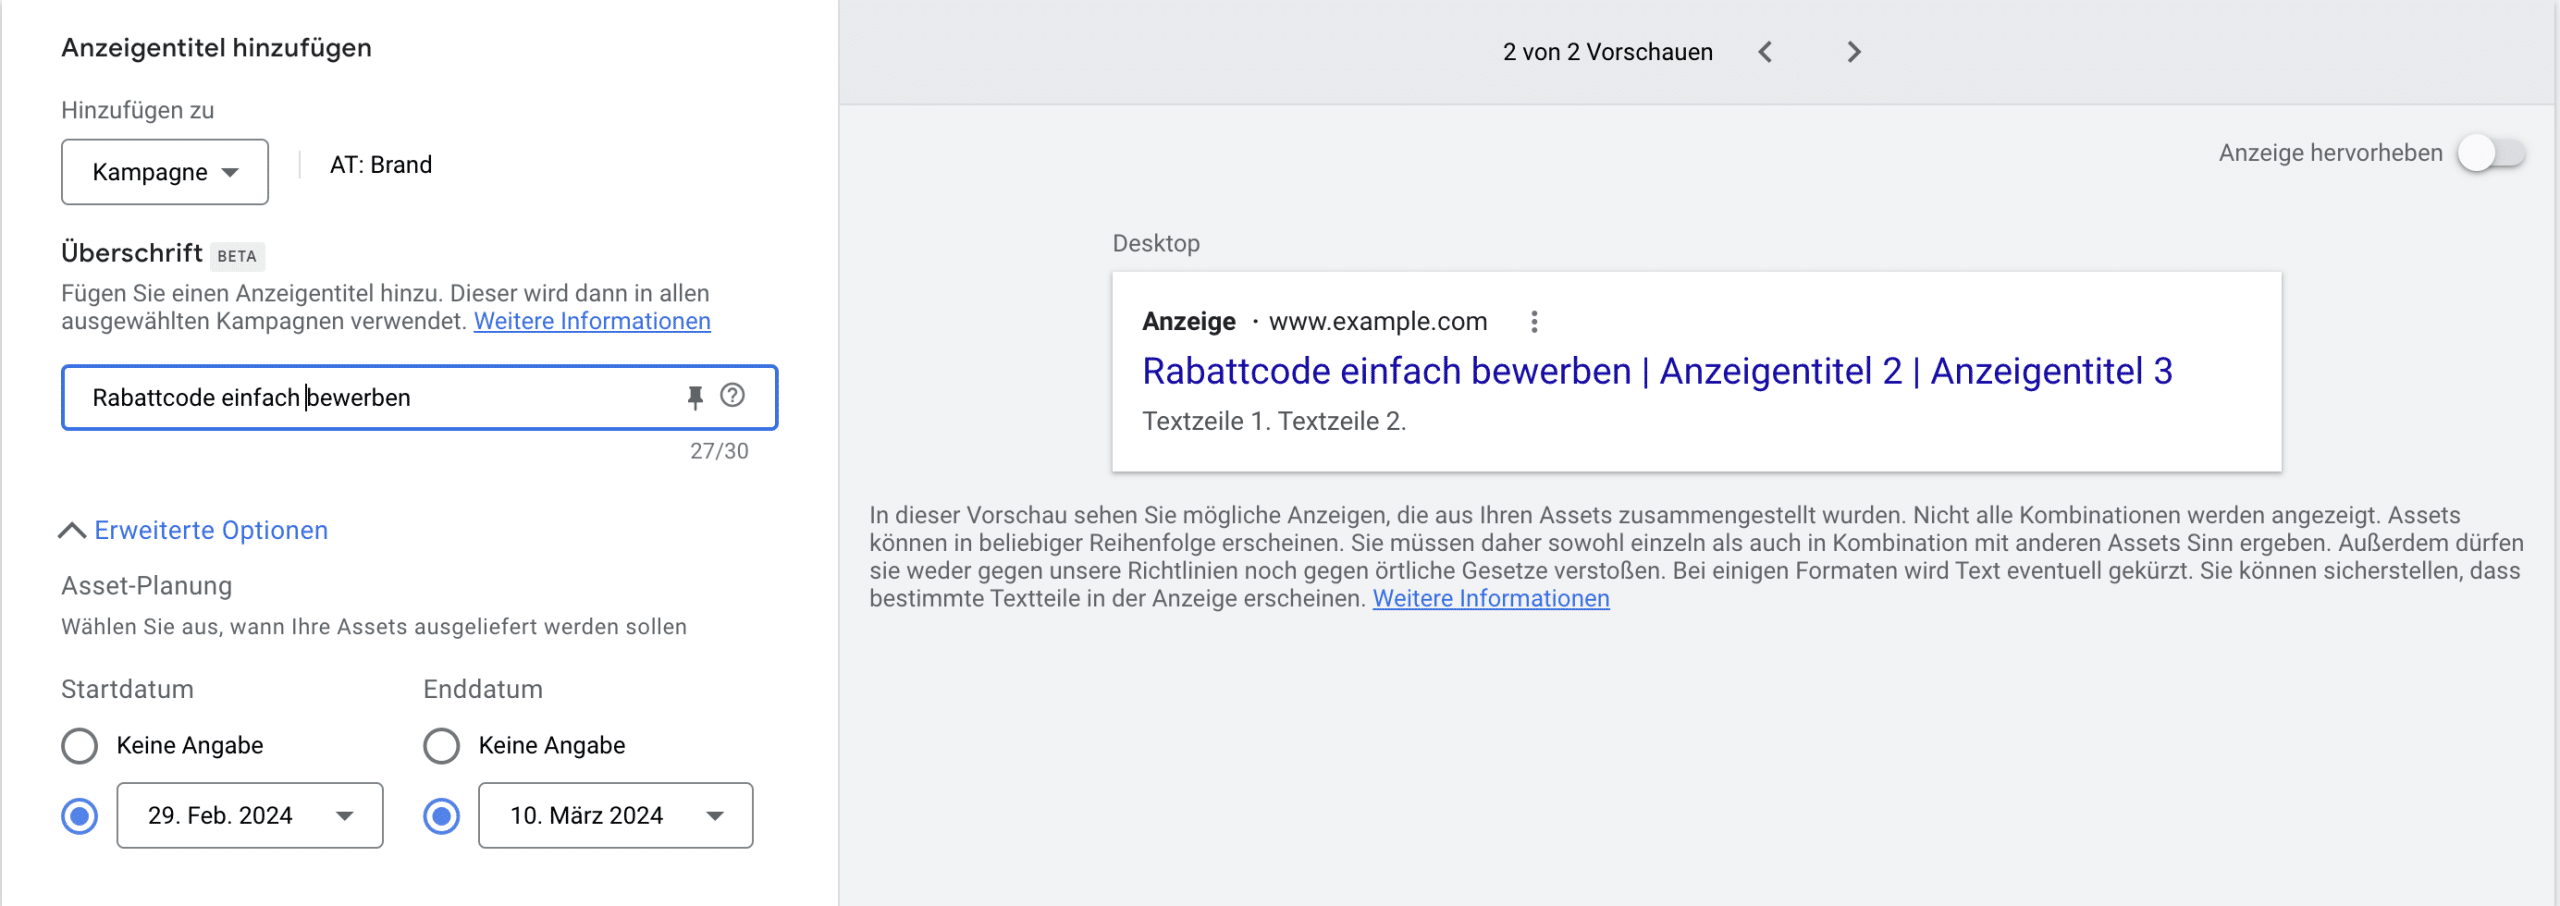Open help for the Überschrift field
This screenshot has width=2560, height=906.
pos(733,396)
